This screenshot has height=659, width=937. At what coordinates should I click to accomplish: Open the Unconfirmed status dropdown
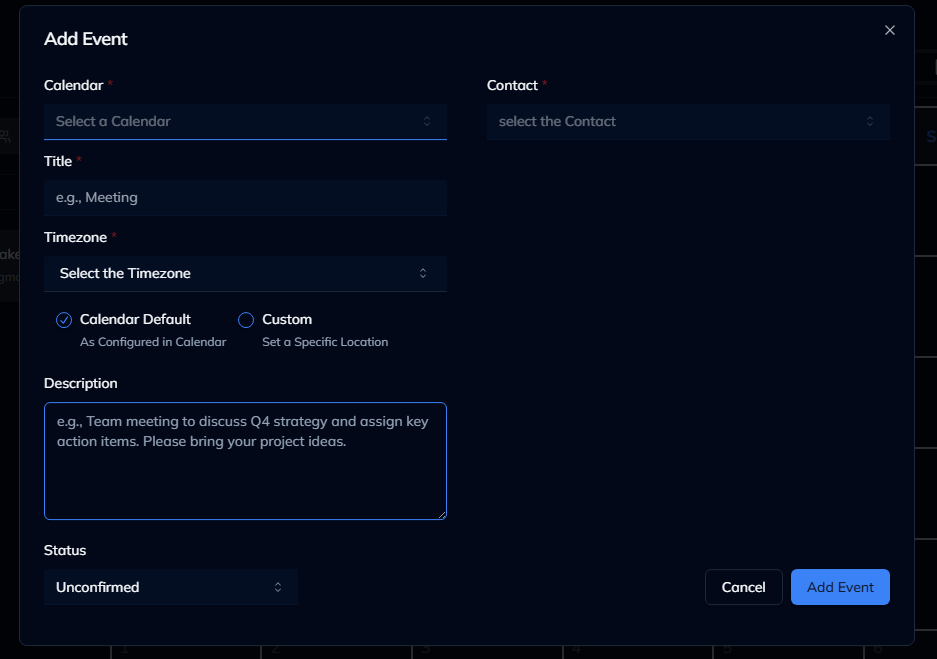tap(170, 587)
